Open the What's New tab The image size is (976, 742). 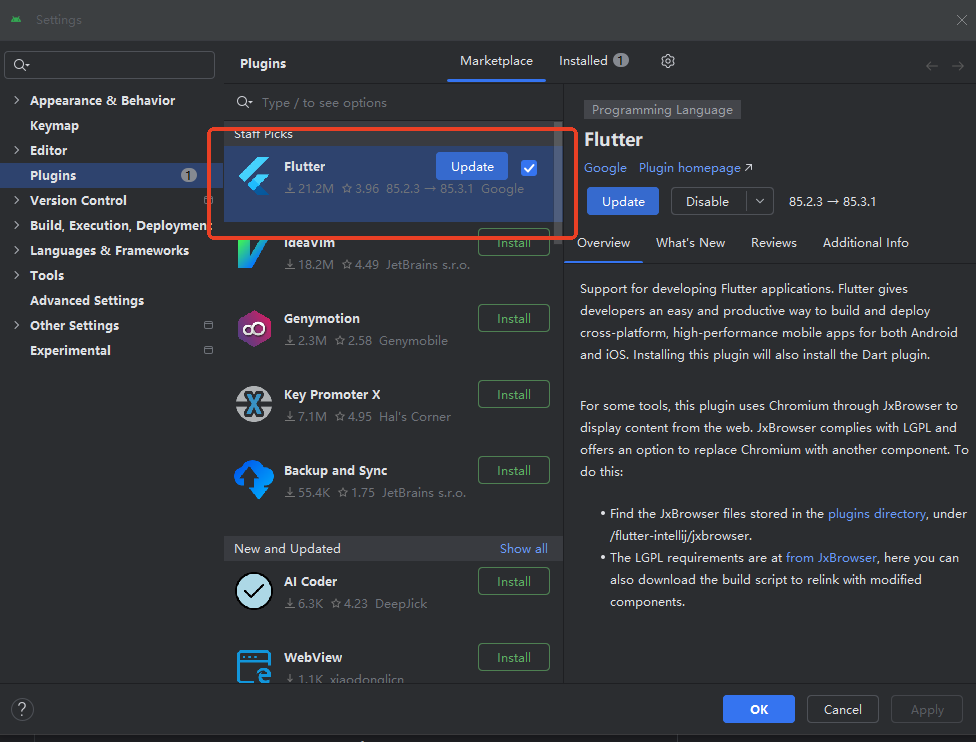click(x=690, y=243)
